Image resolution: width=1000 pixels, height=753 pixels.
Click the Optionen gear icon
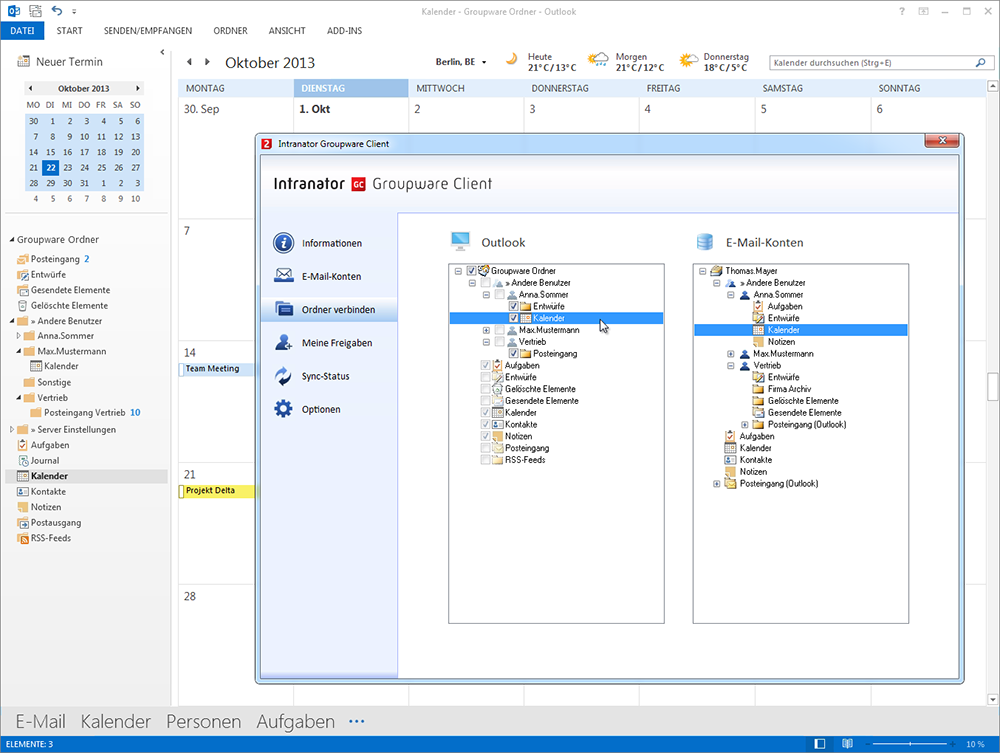[x=284, y=409]
